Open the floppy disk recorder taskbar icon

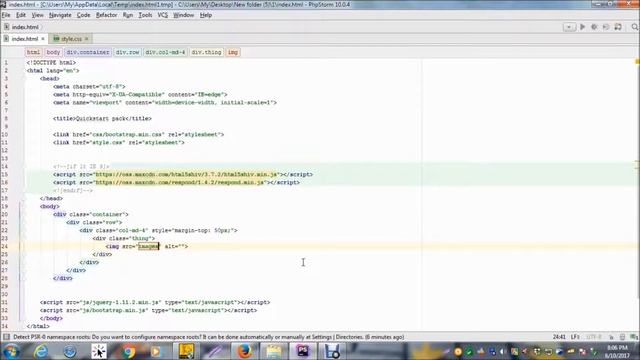pos(332,351)
